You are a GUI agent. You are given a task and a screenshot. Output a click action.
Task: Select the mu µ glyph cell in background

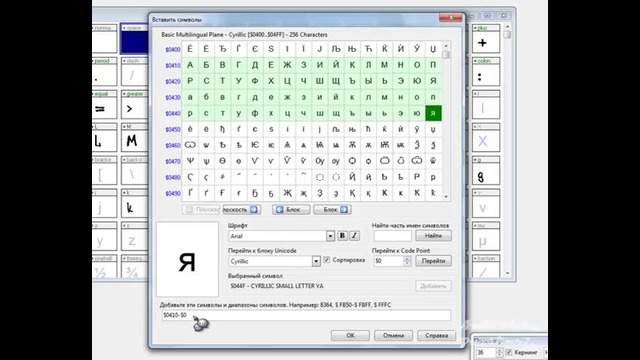click(x=486, y=237)
